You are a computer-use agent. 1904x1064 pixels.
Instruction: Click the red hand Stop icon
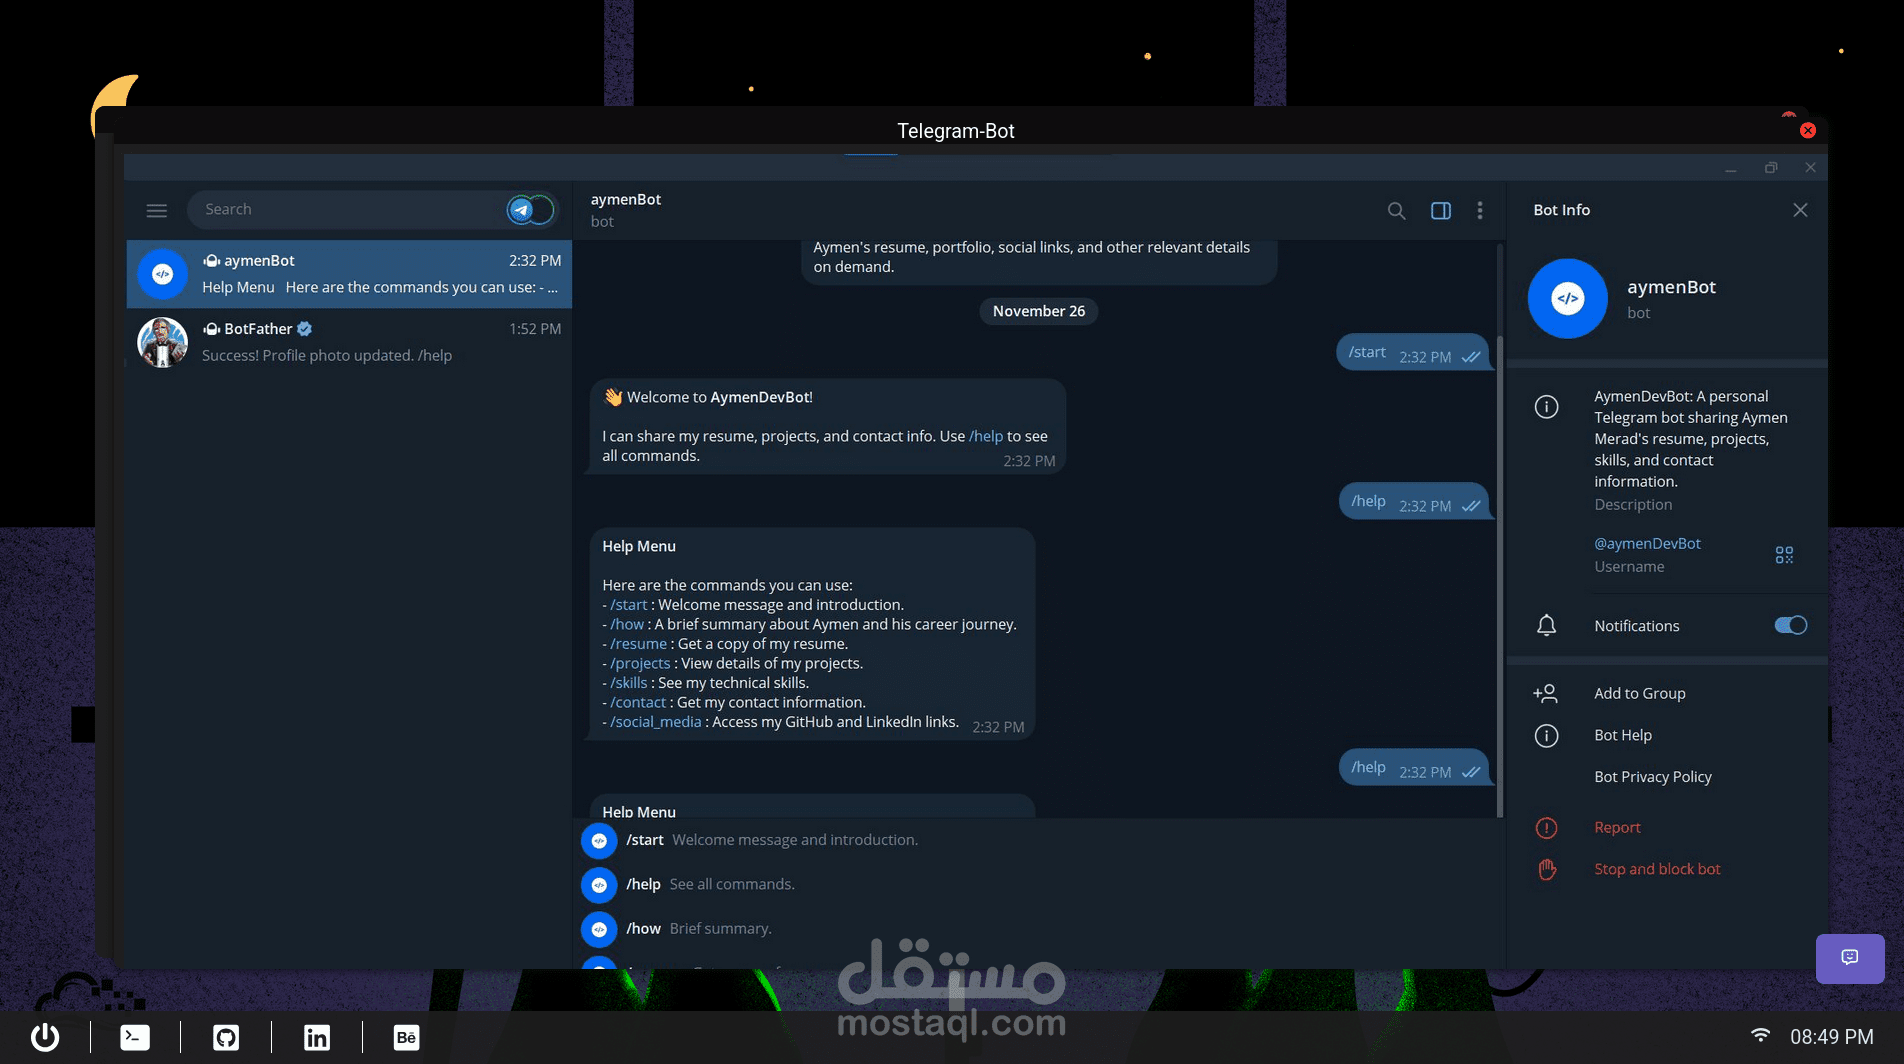tap(1547, 869)
